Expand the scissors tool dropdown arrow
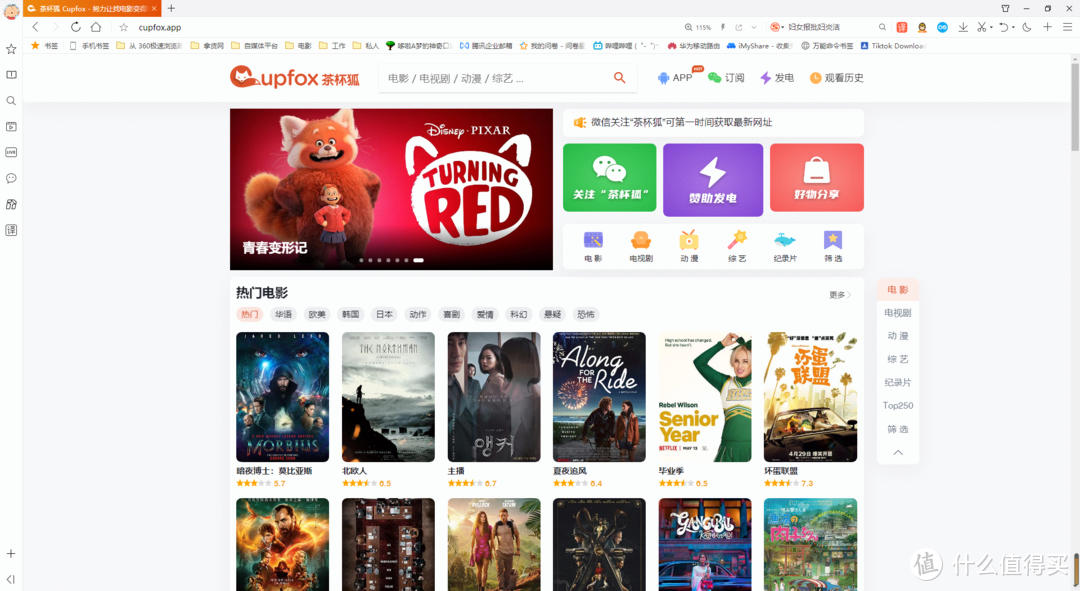The height and width of the screenshot is (591, 1080). coord(991,28)
